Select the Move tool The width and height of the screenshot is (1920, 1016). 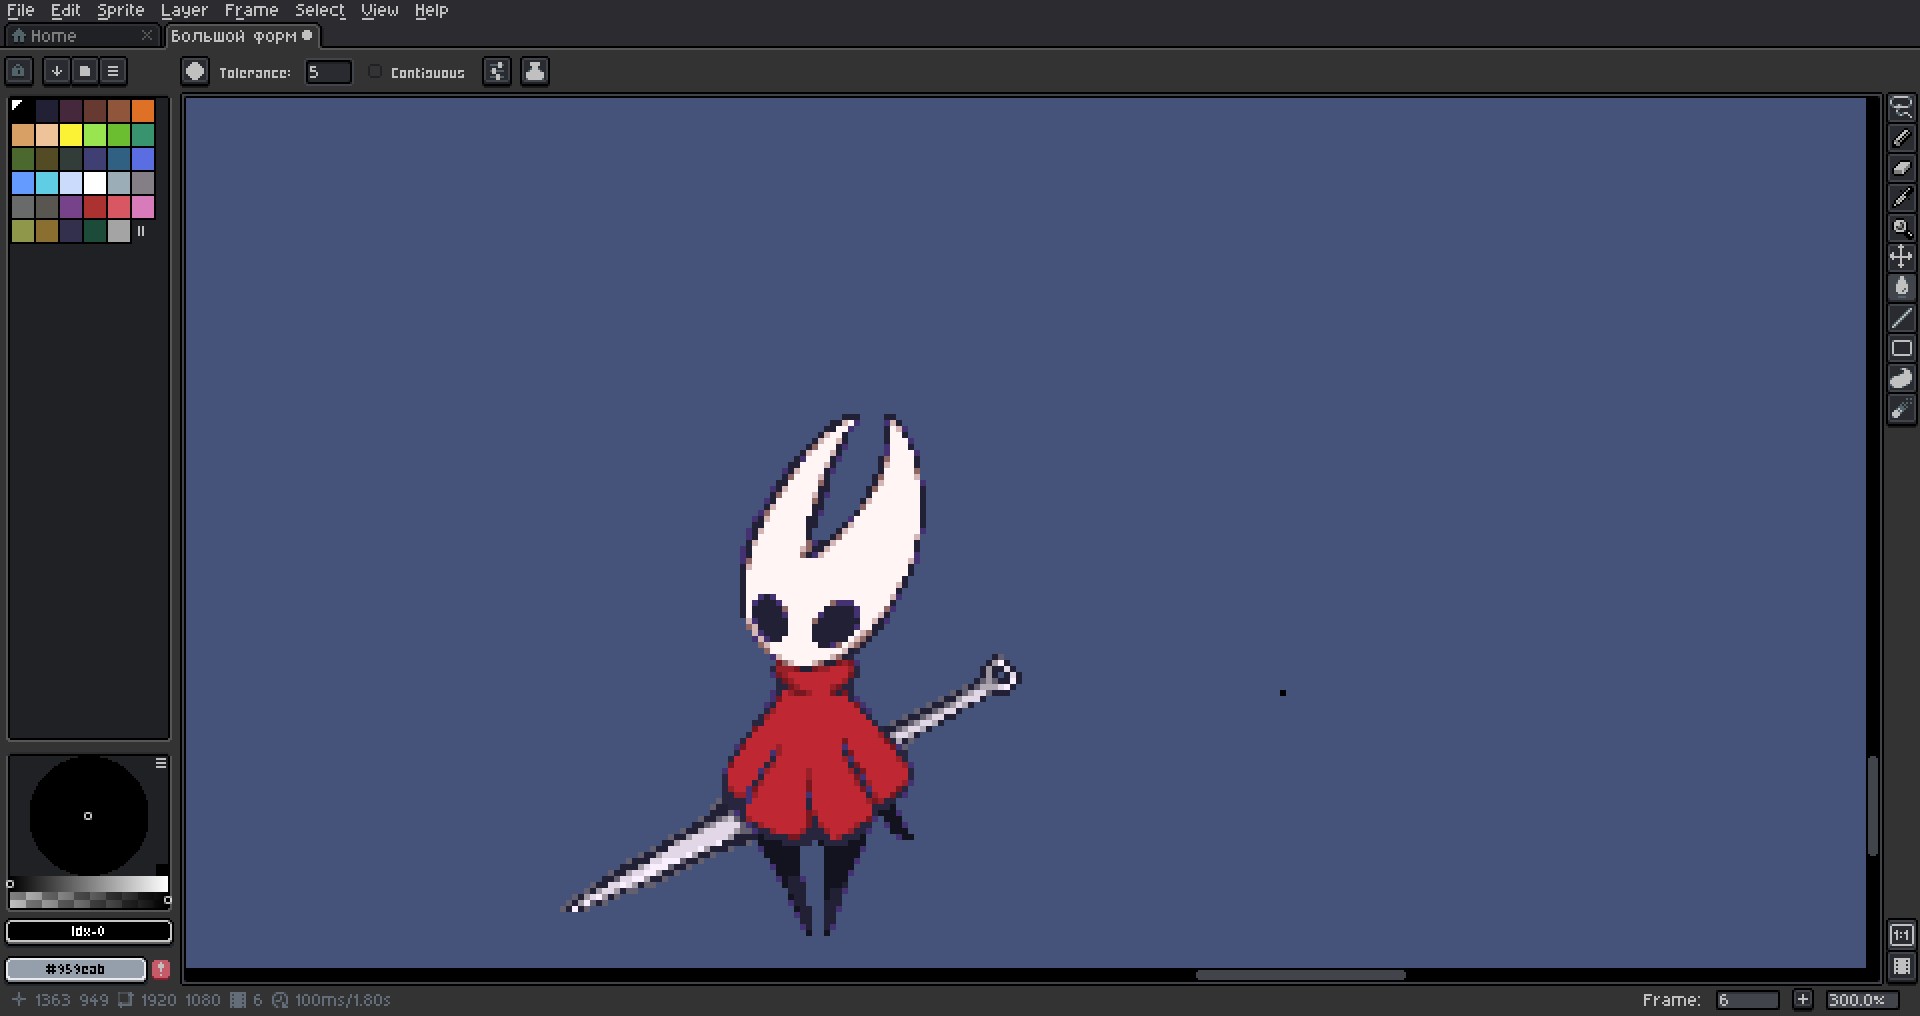click(x=1901, y=258)
